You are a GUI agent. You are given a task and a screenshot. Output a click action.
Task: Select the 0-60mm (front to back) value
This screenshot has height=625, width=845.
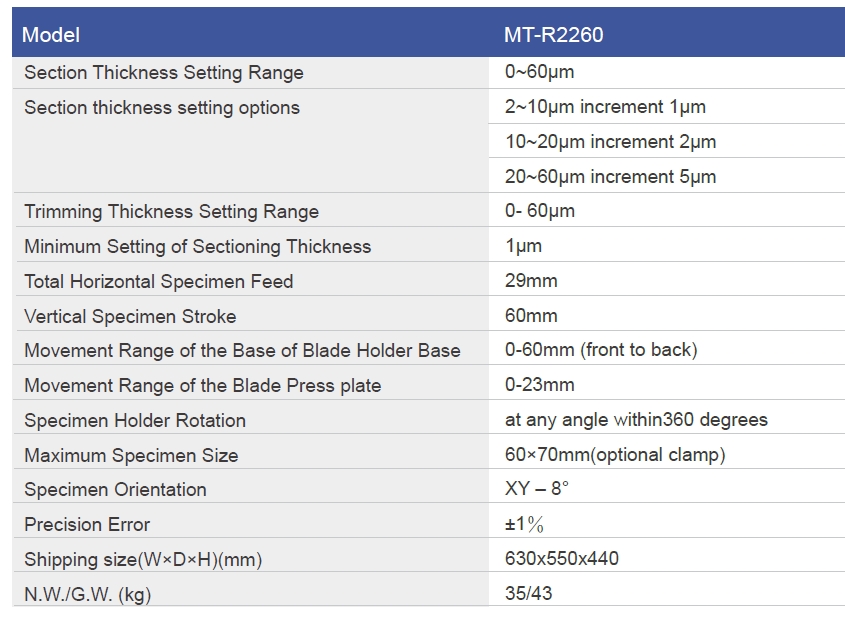[x=601, y=350]
